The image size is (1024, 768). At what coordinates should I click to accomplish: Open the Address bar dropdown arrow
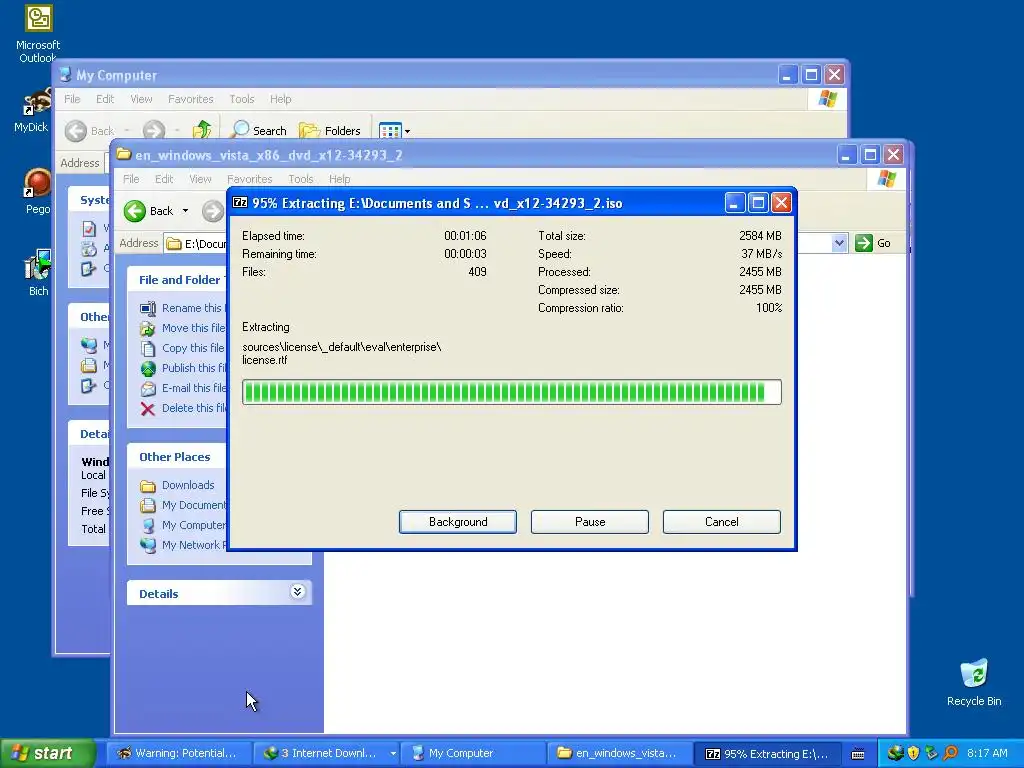click(x=839, y=243)
